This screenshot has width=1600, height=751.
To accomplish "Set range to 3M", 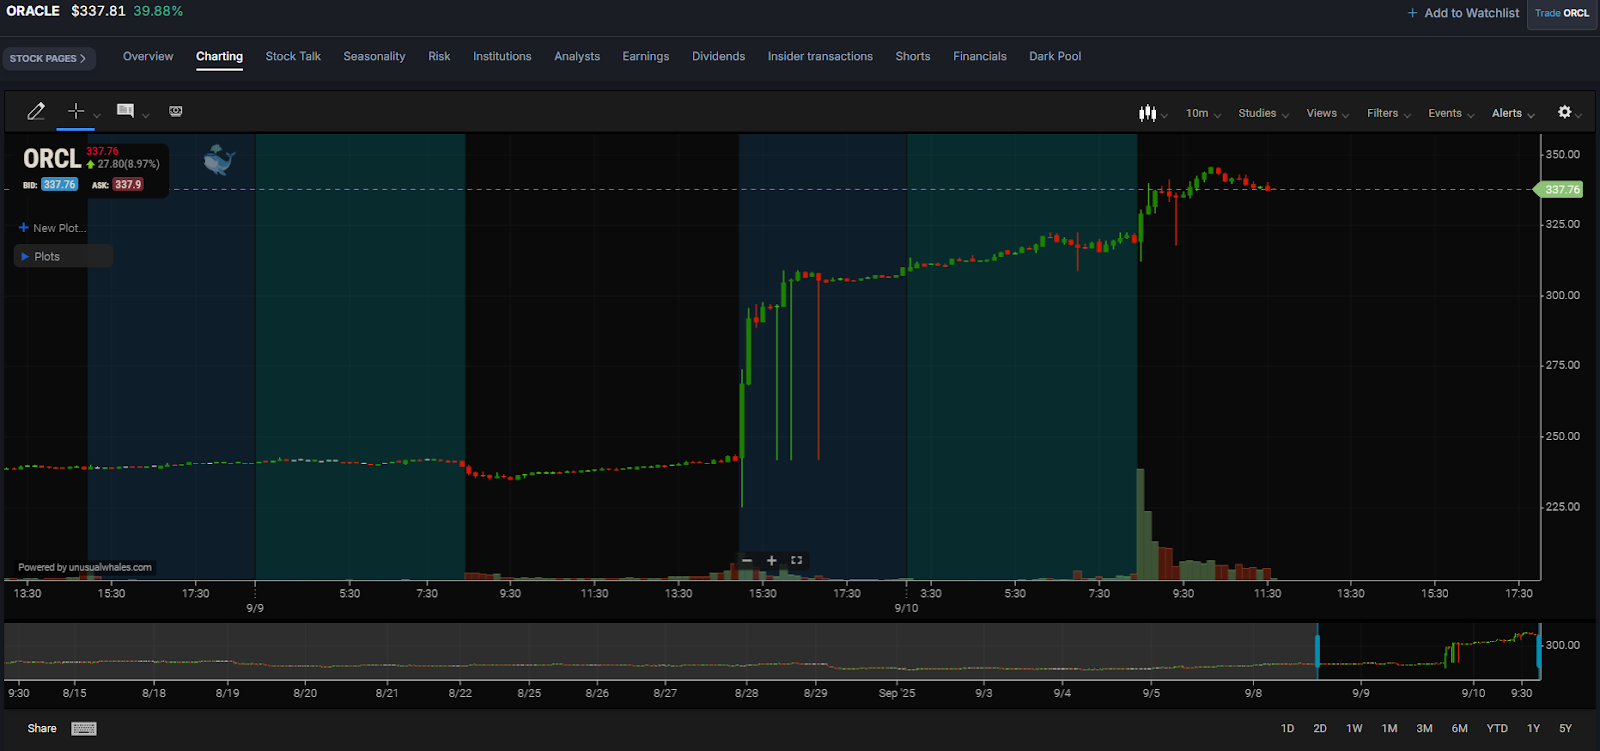I will click(1424, 728).
